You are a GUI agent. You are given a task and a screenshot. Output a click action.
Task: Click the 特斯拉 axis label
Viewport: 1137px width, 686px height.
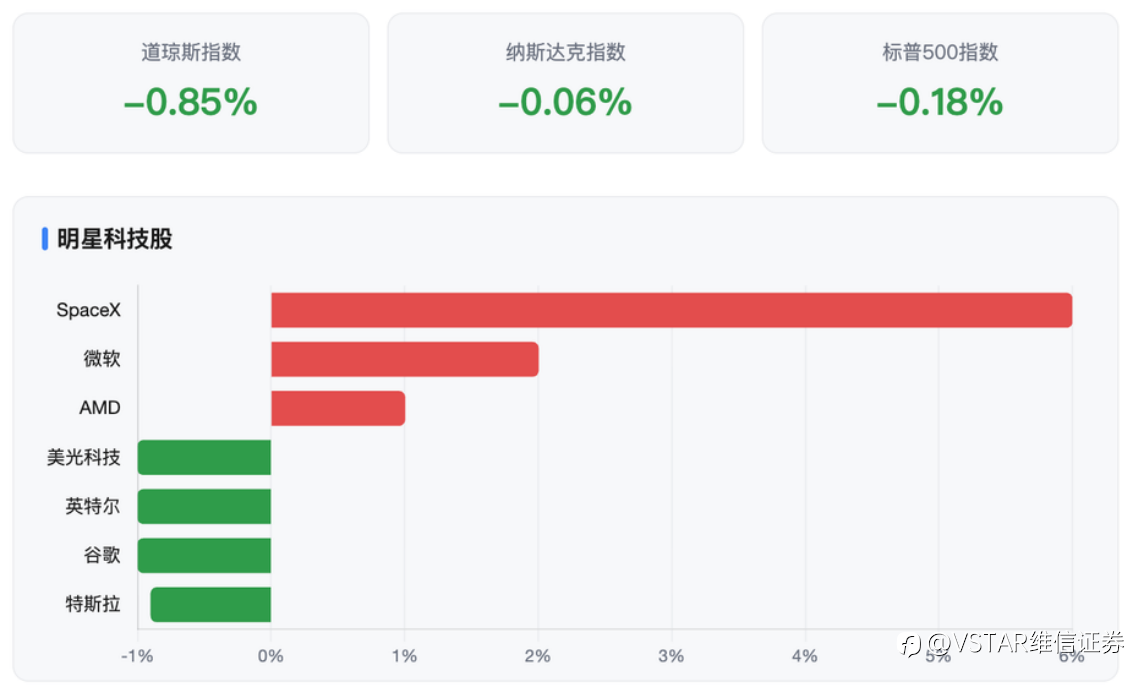[93, 604]
